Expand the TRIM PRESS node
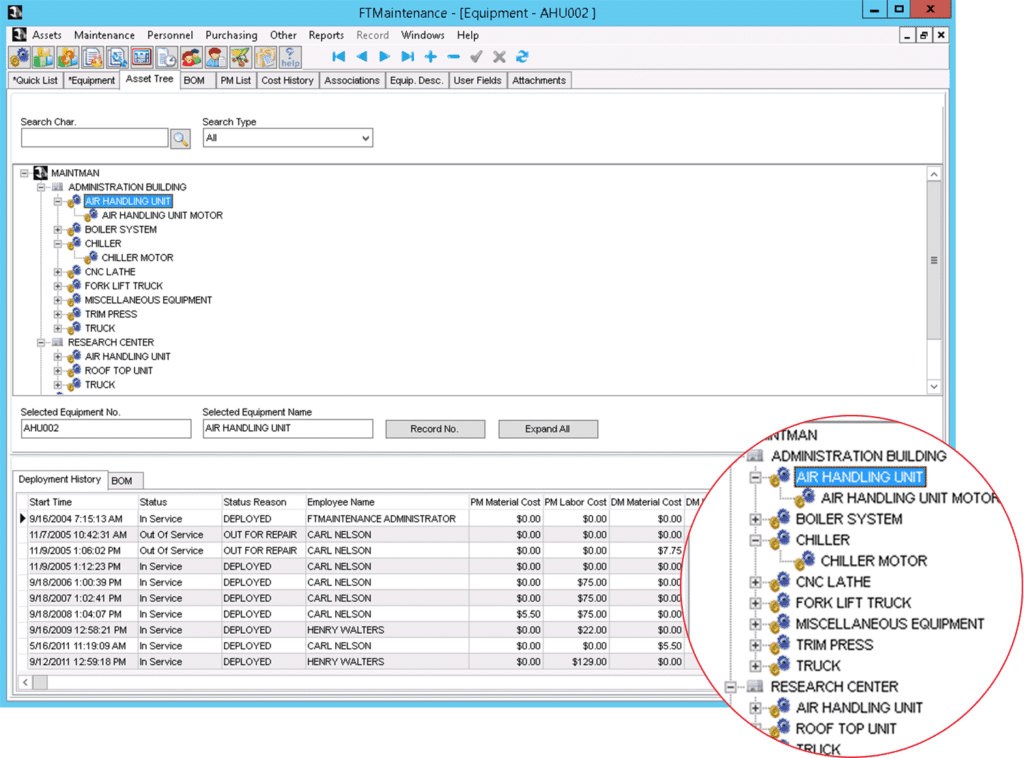Image resolution: width=1024 pixels, height=758 pixels. (x=58, y=315)
